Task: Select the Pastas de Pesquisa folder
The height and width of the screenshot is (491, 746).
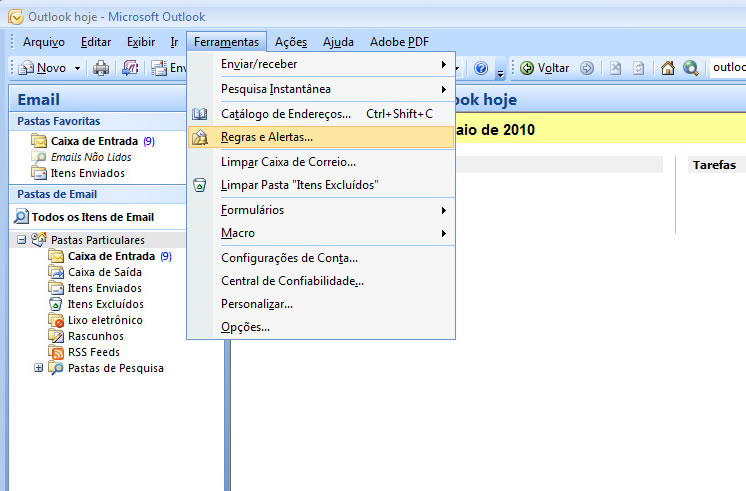Action: tap(107, 368)
